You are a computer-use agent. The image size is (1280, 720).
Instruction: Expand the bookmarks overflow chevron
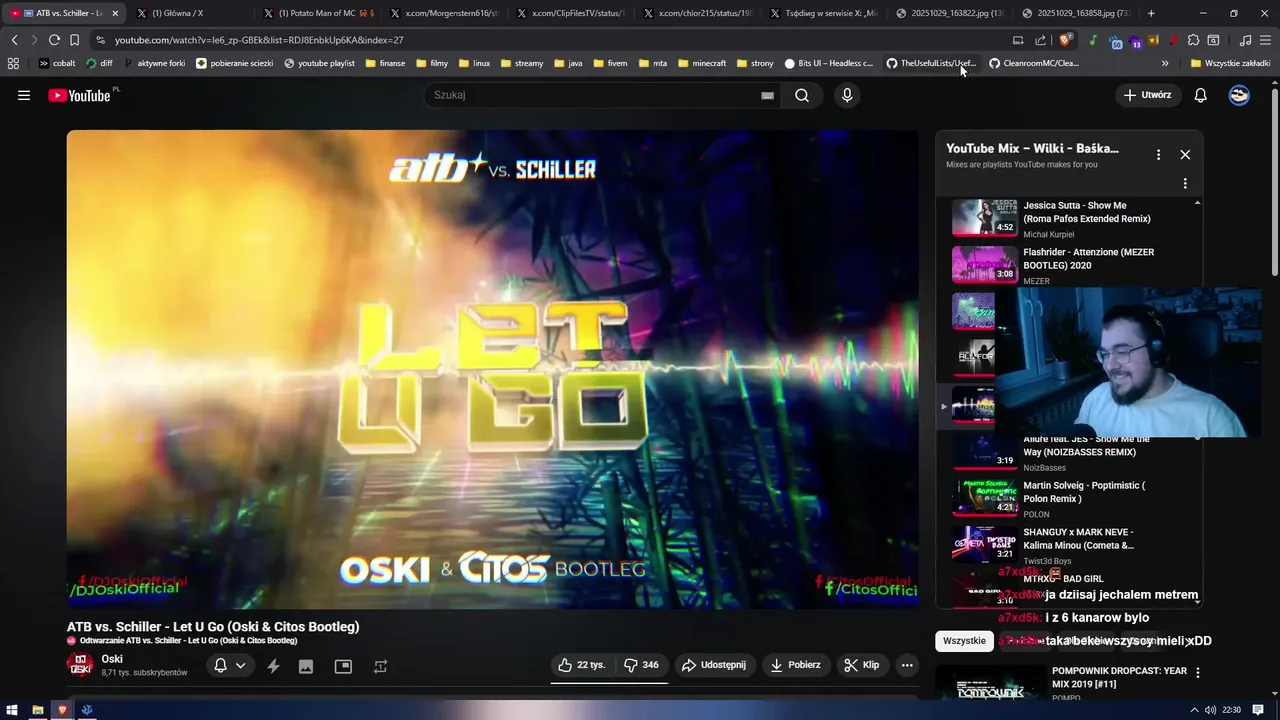[1165, 63]
